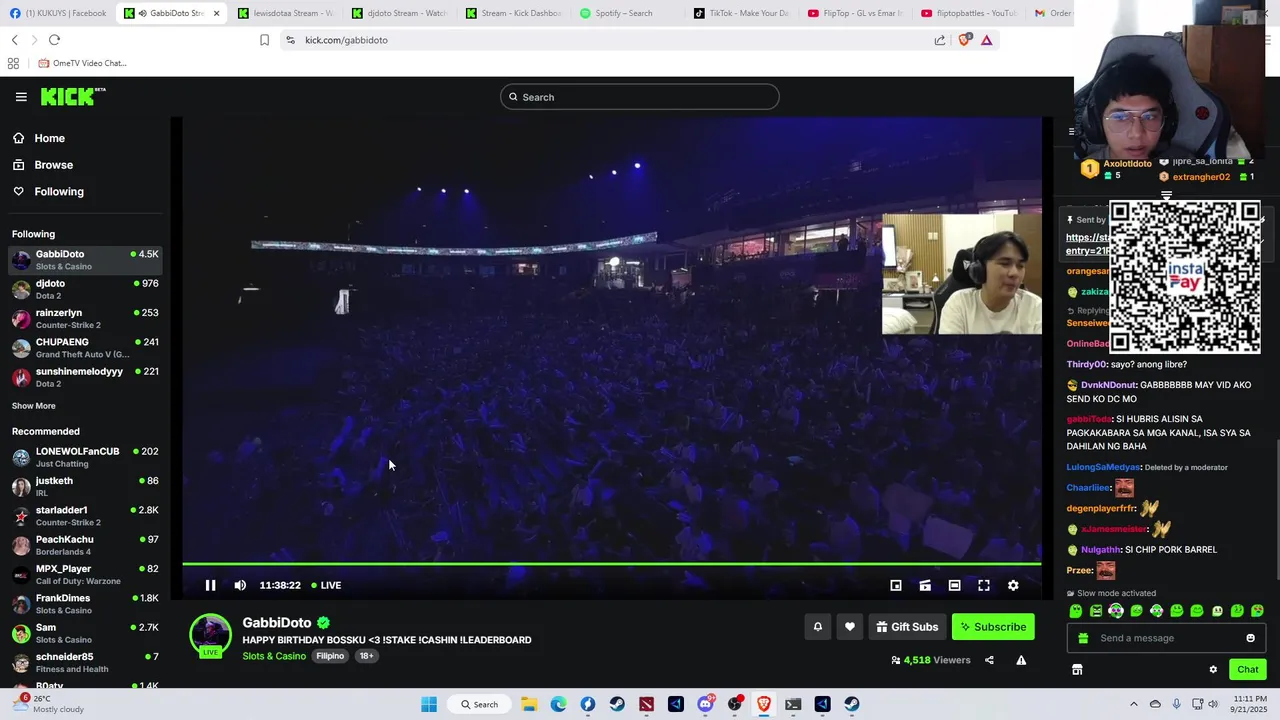
Task: Send message with Chat button
Action: [1247, 670]
